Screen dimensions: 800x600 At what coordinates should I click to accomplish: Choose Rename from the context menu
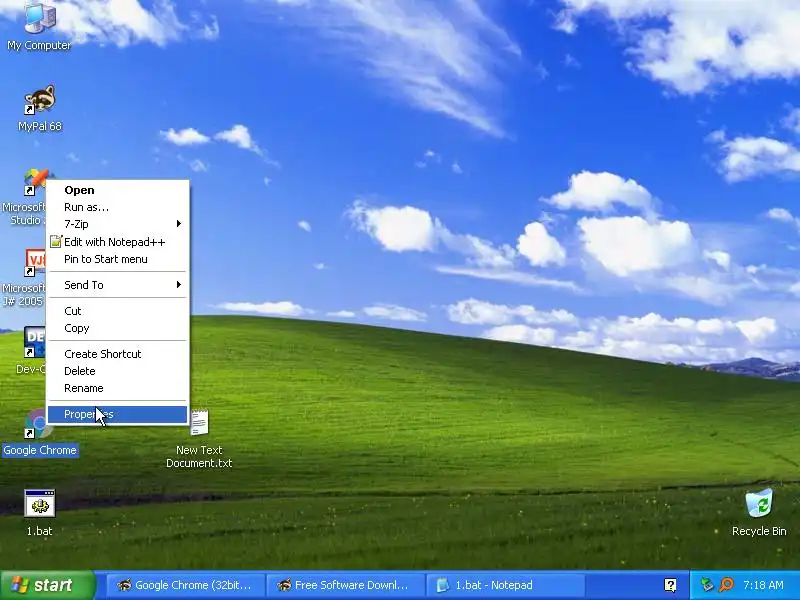[x=118, y=388]
